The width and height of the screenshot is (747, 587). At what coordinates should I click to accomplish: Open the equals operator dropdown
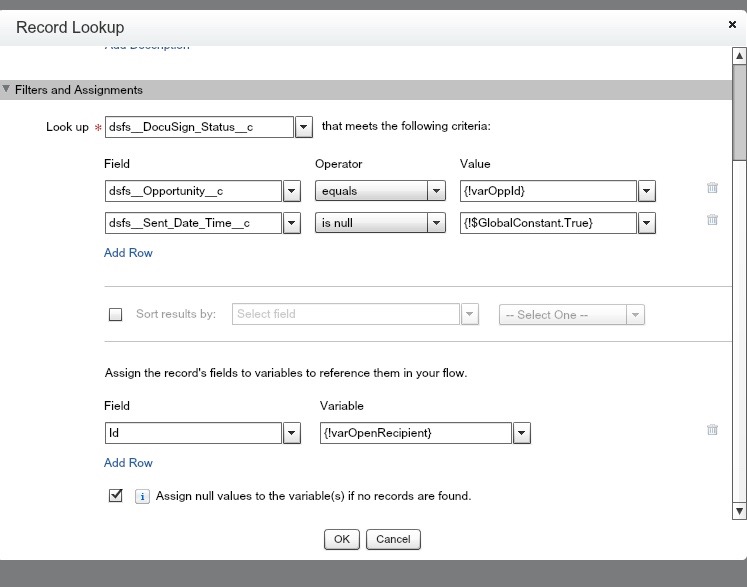[x=436, y=191]
